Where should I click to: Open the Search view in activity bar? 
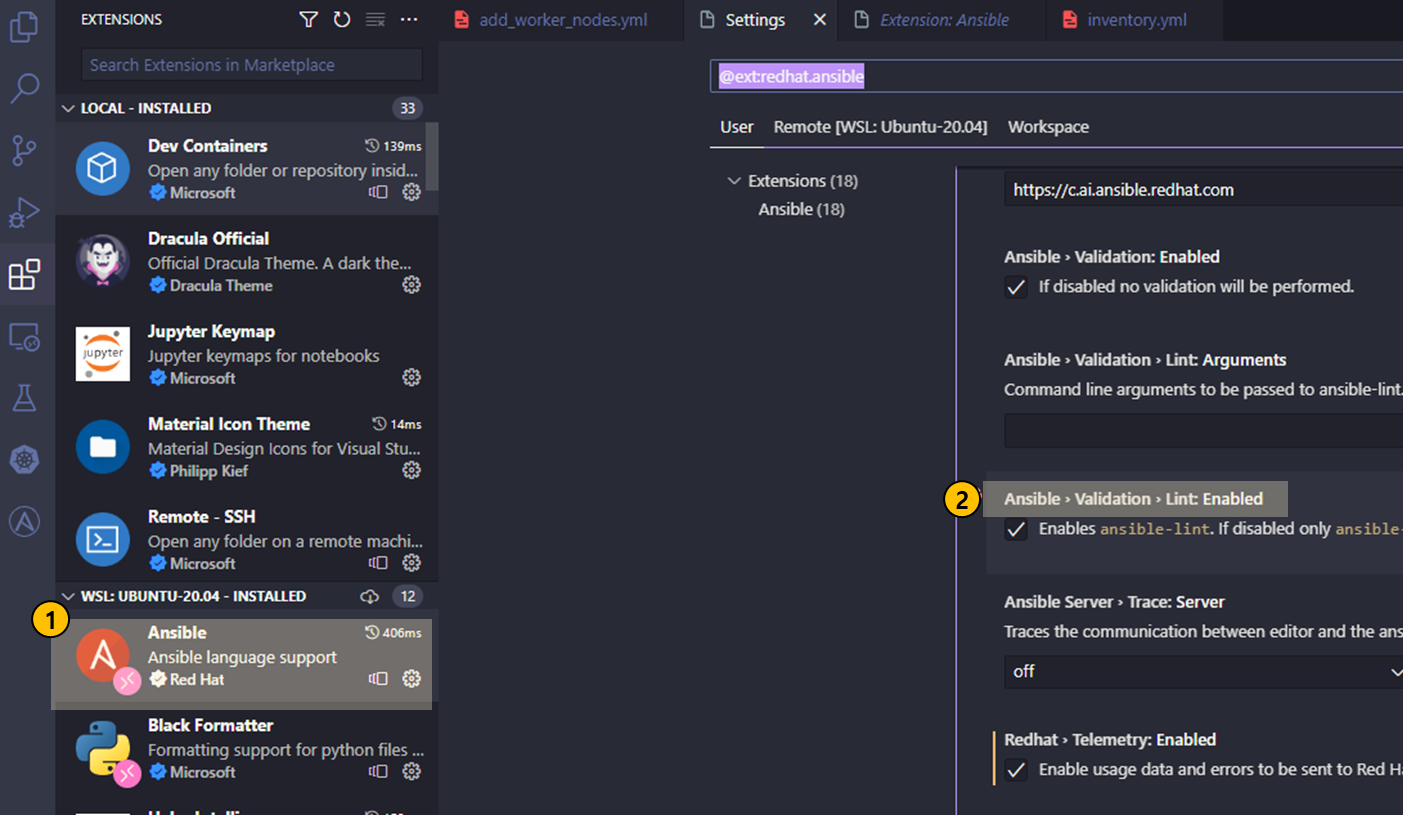[24, 88]
